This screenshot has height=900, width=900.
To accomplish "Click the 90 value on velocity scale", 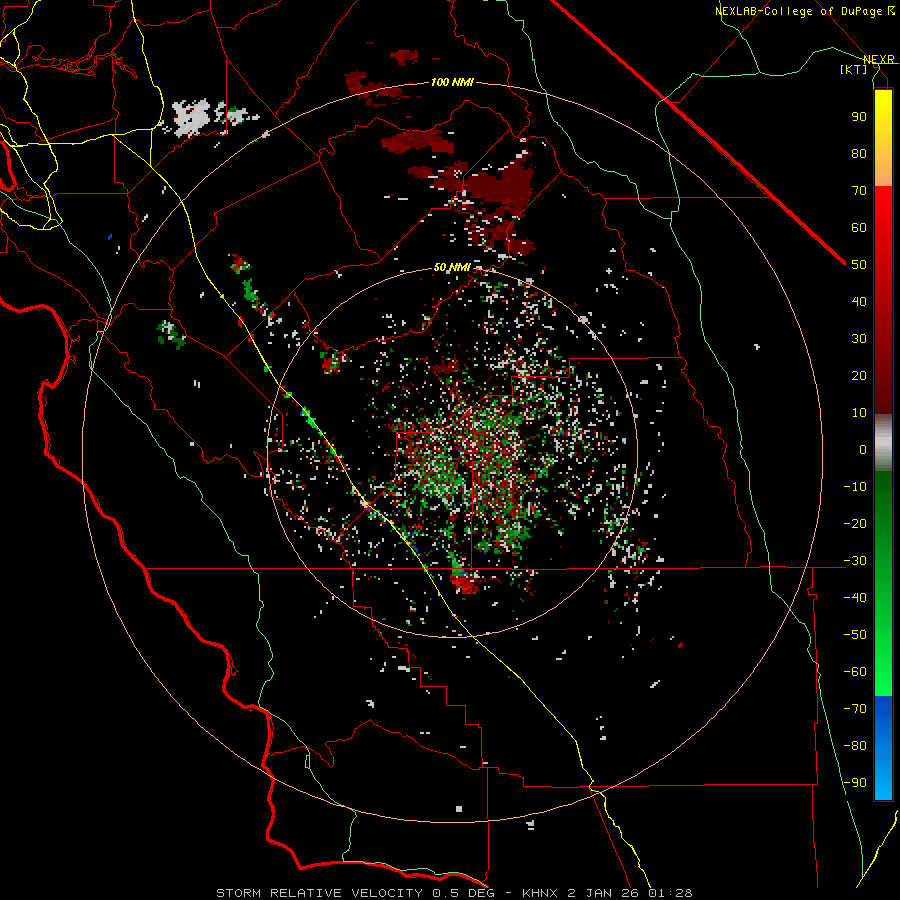I will [x=859, y=117].
